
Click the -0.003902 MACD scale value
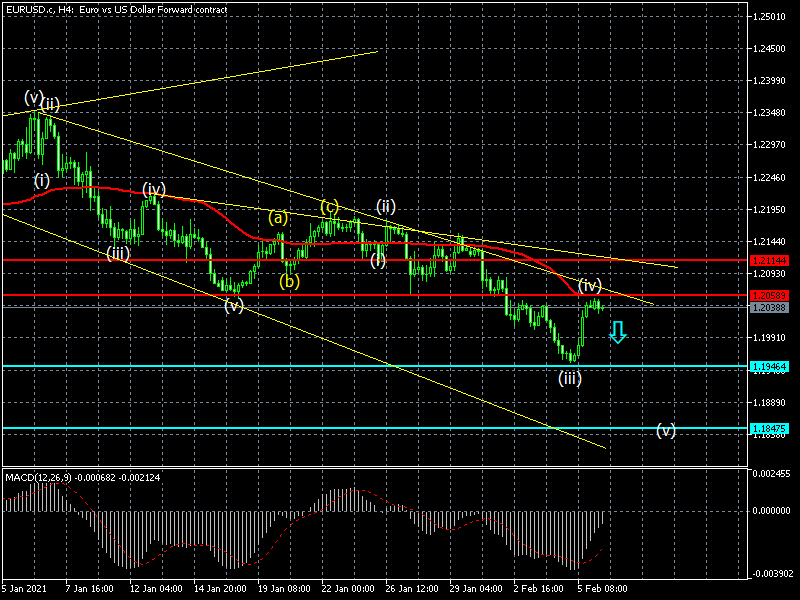(x=771, y=573)
